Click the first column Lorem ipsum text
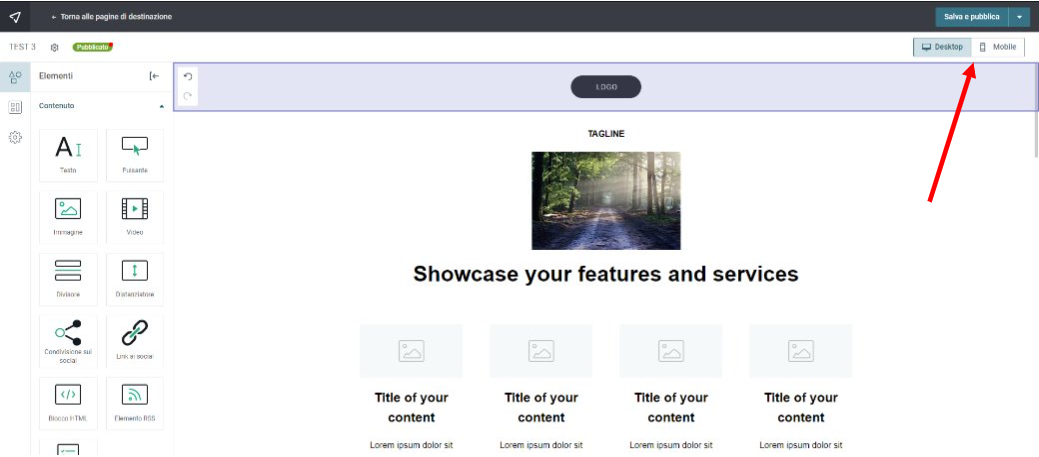Screen dimensions: 1039x457 pos(411,445)
